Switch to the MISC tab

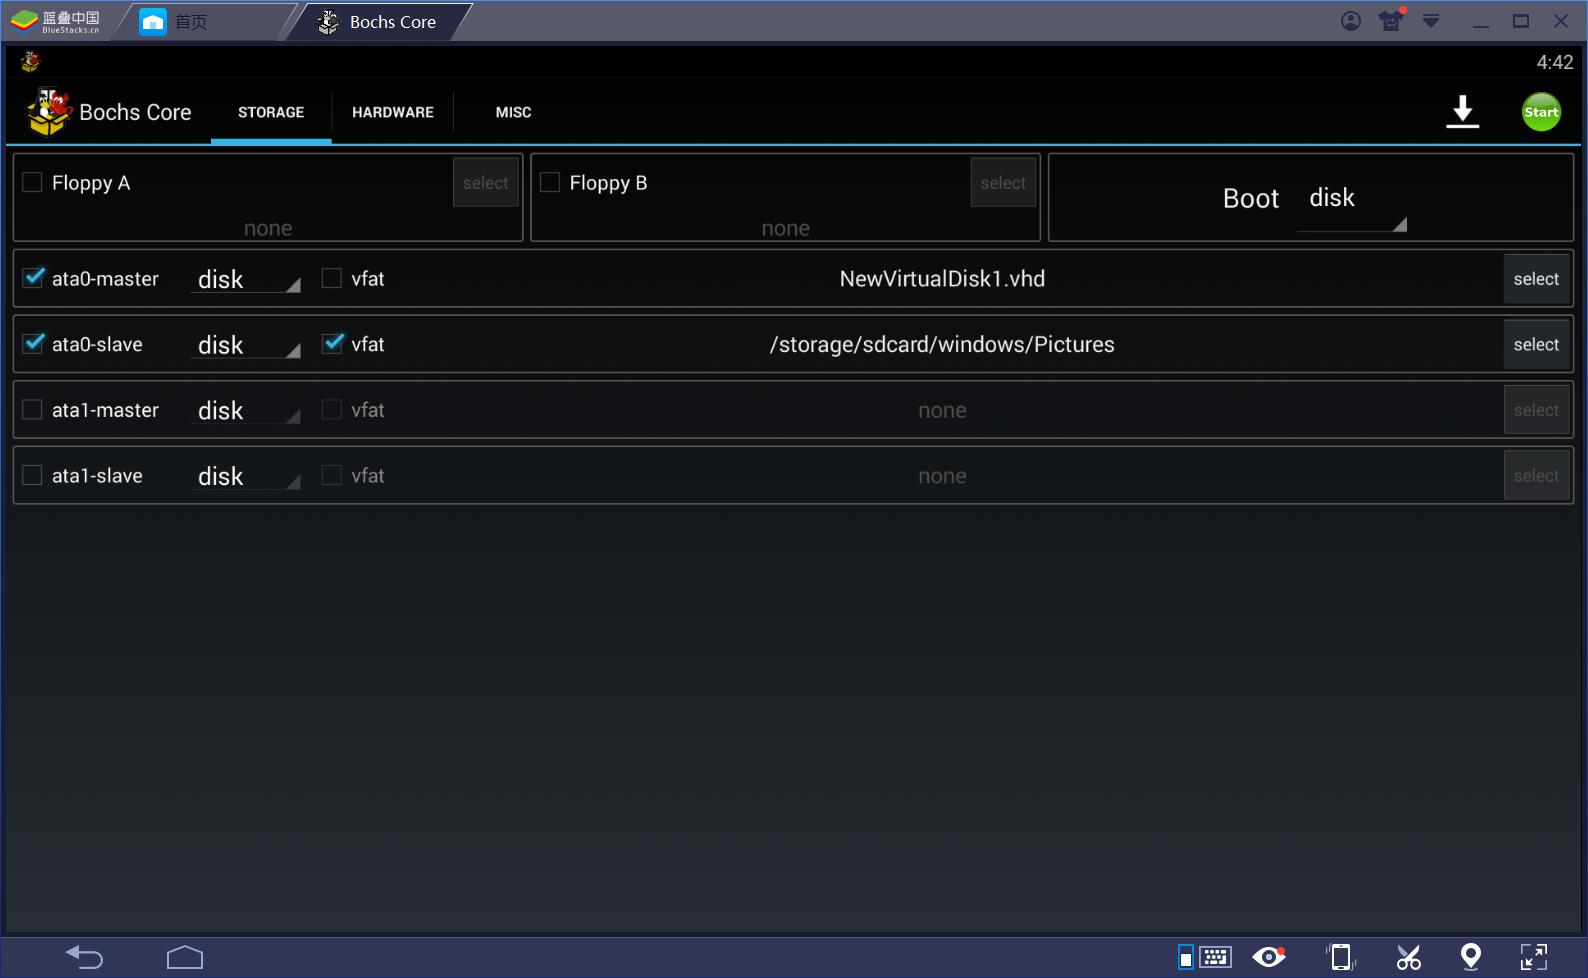513,112
